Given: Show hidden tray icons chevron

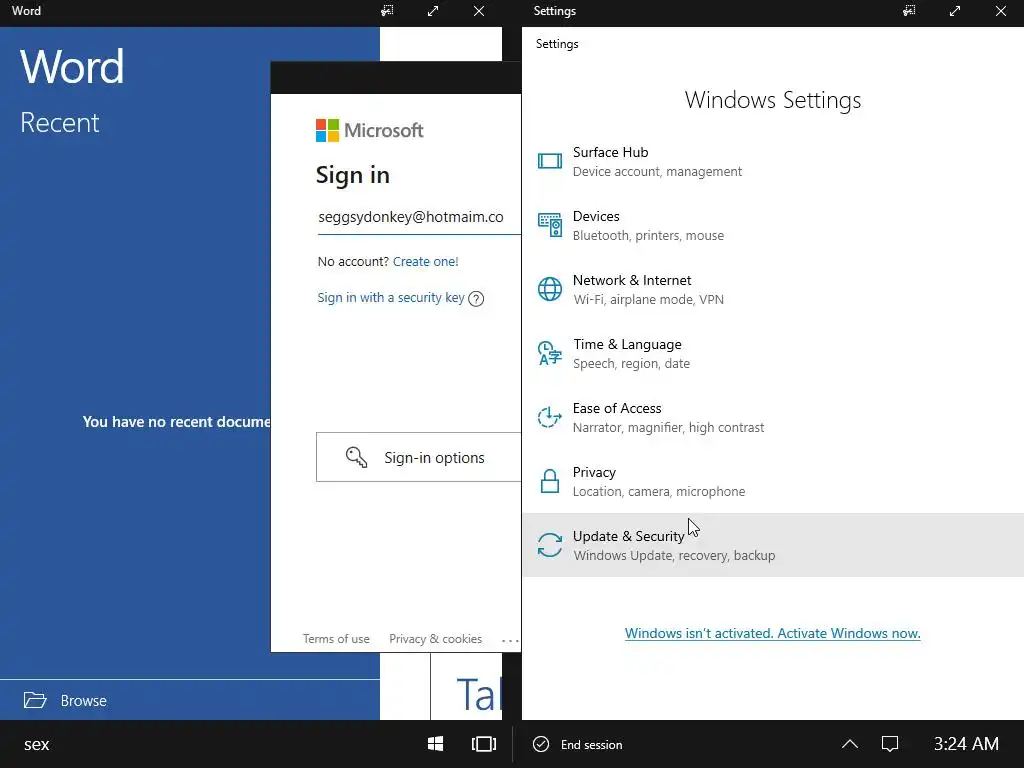Looking at the screenshot, I should coord(850,744).
